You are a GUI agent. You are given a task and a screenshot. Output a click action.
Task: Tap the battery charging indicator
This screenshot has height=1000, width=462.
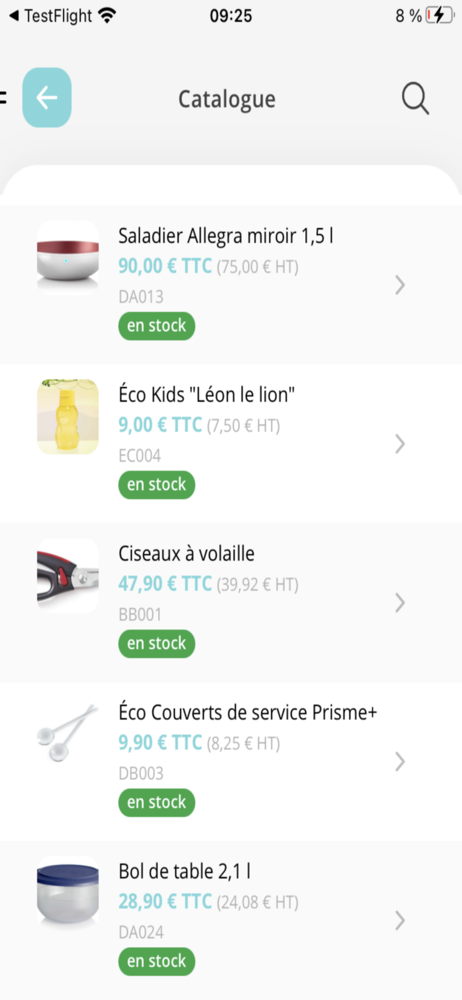coord(440,16)
